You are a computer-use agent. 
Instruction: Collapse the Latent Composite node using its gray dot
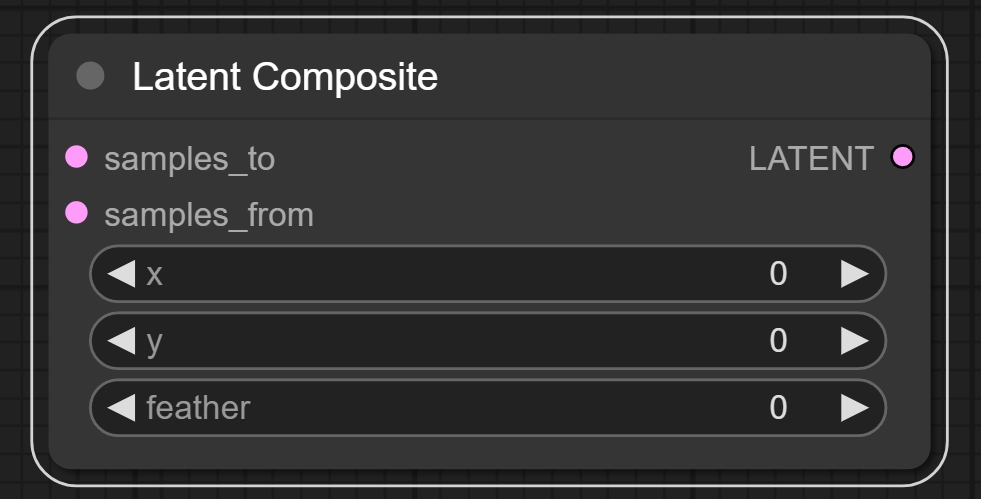point(90,76)
